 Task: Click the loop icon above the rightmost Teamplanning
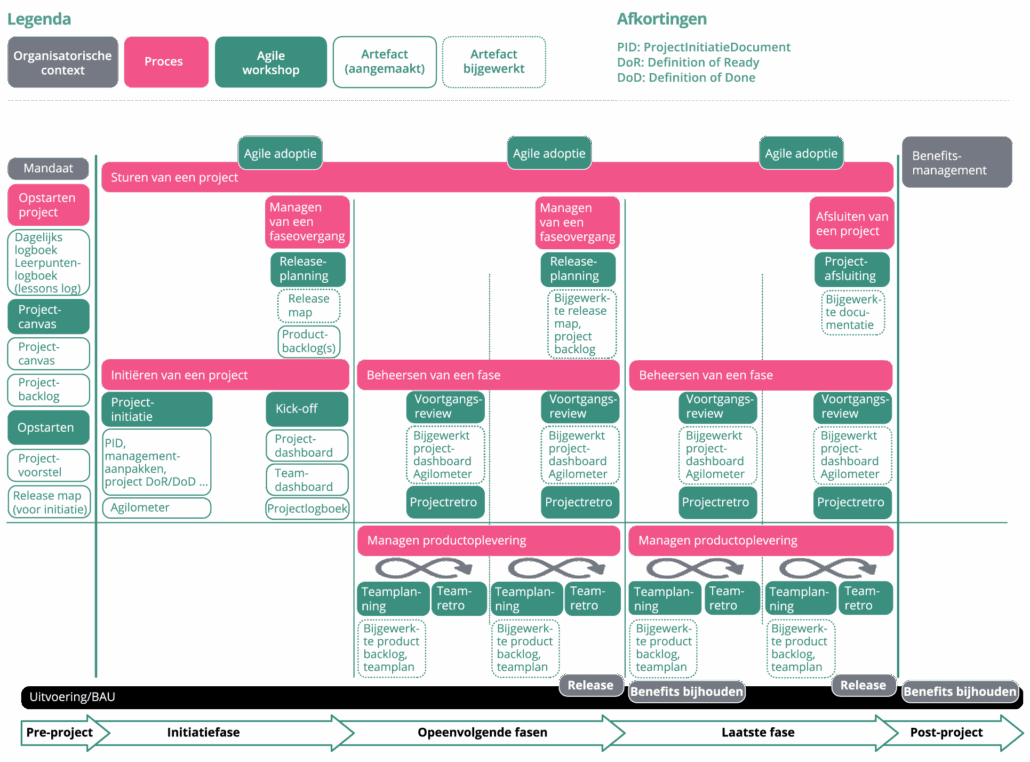tap(800, 568)
